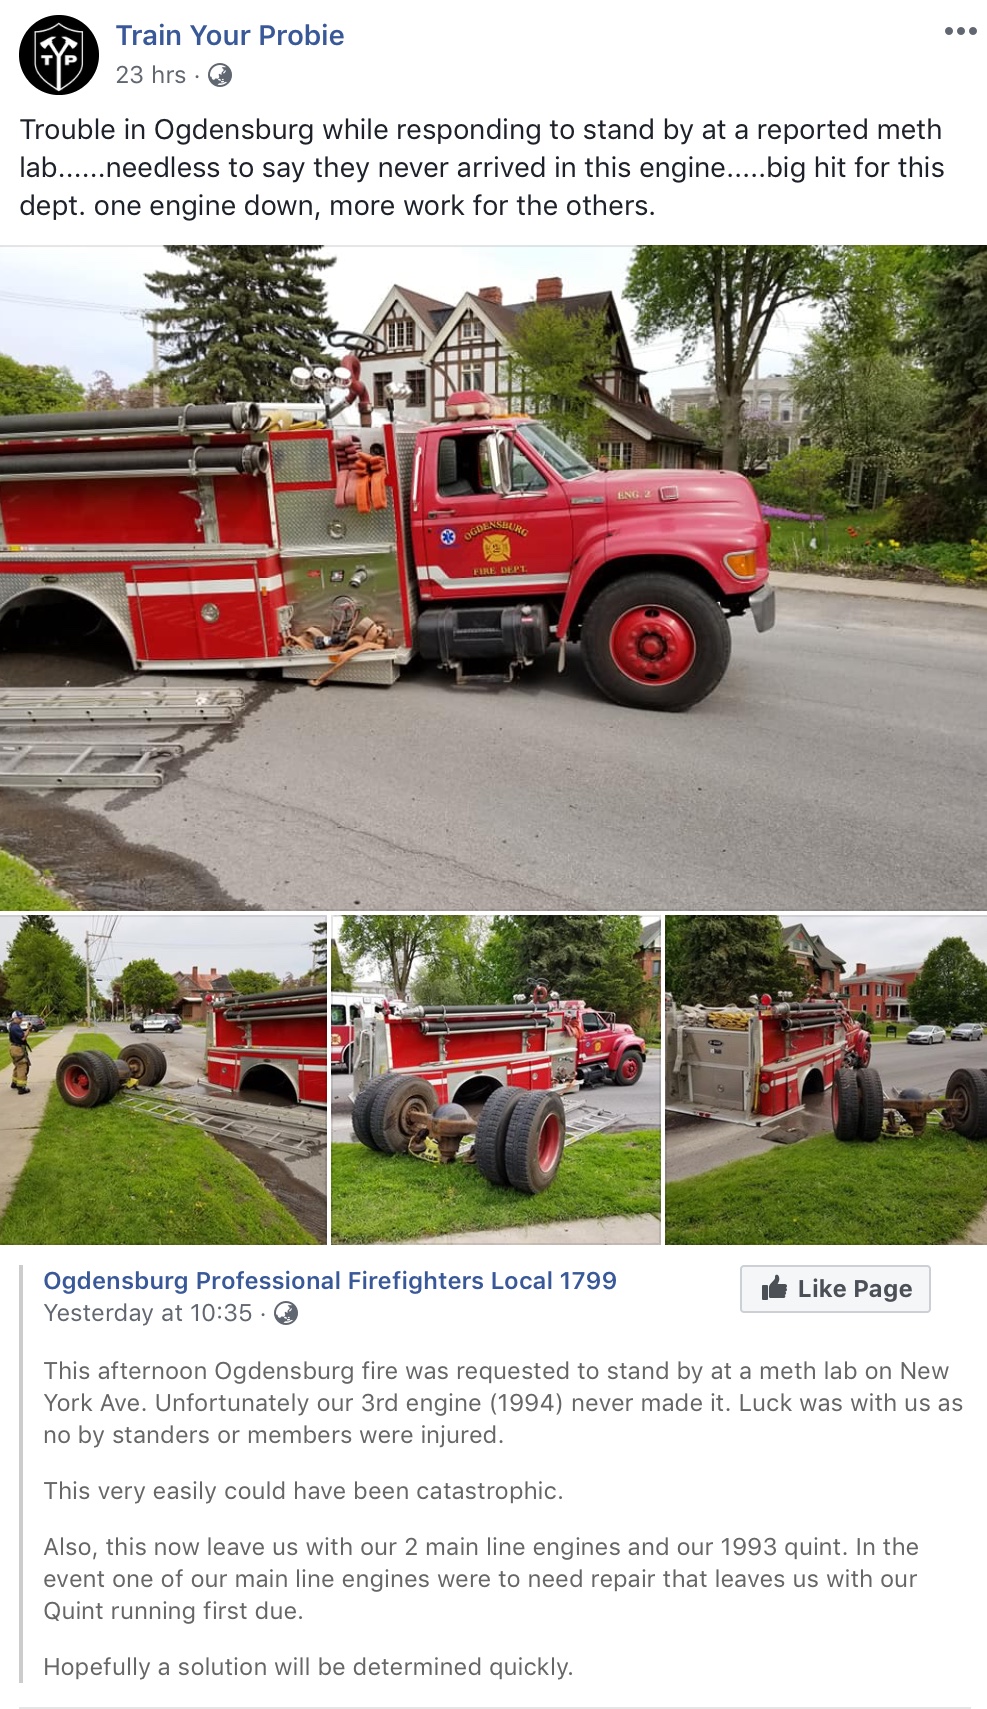Click the Like Page button
Screen dimensions: 987x1709
(x=835, y=1288)
